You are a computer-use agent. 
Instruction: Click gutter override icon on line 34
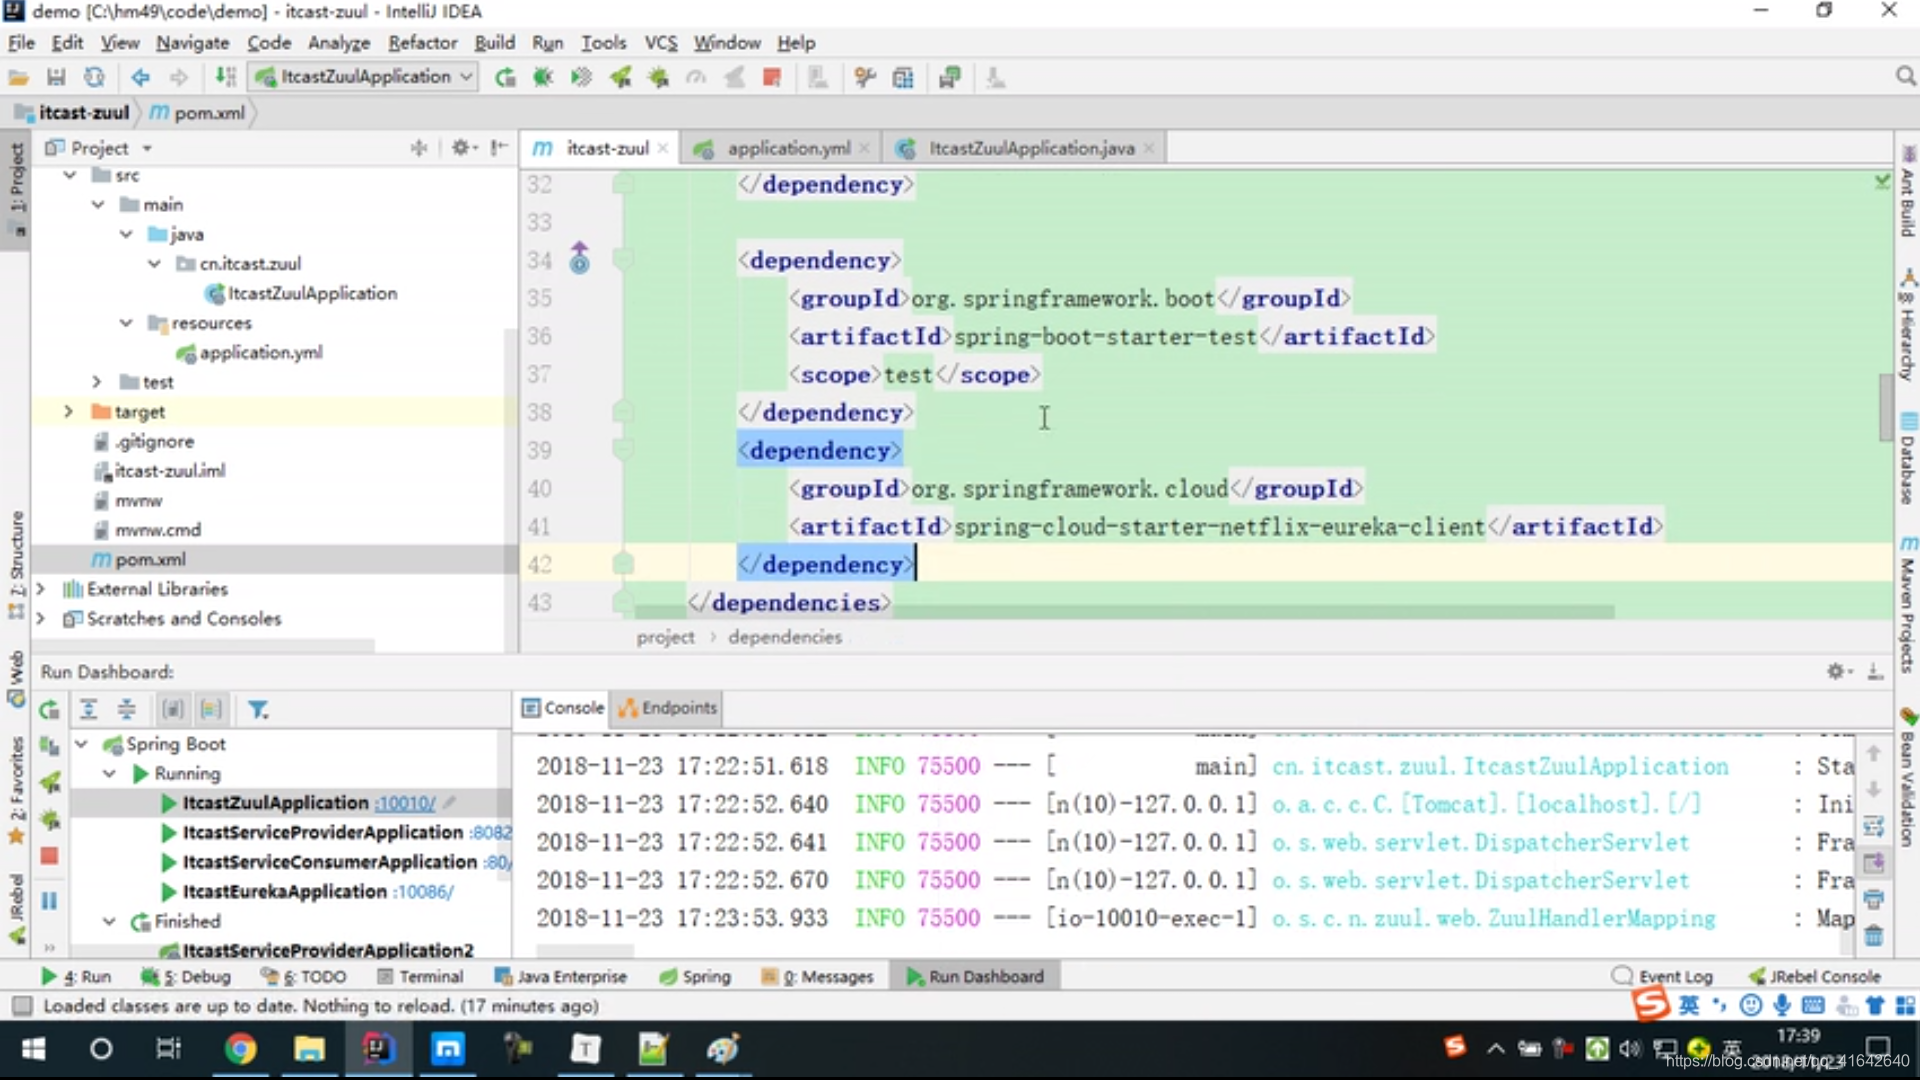pyautogui.click(x=579, y=258)
